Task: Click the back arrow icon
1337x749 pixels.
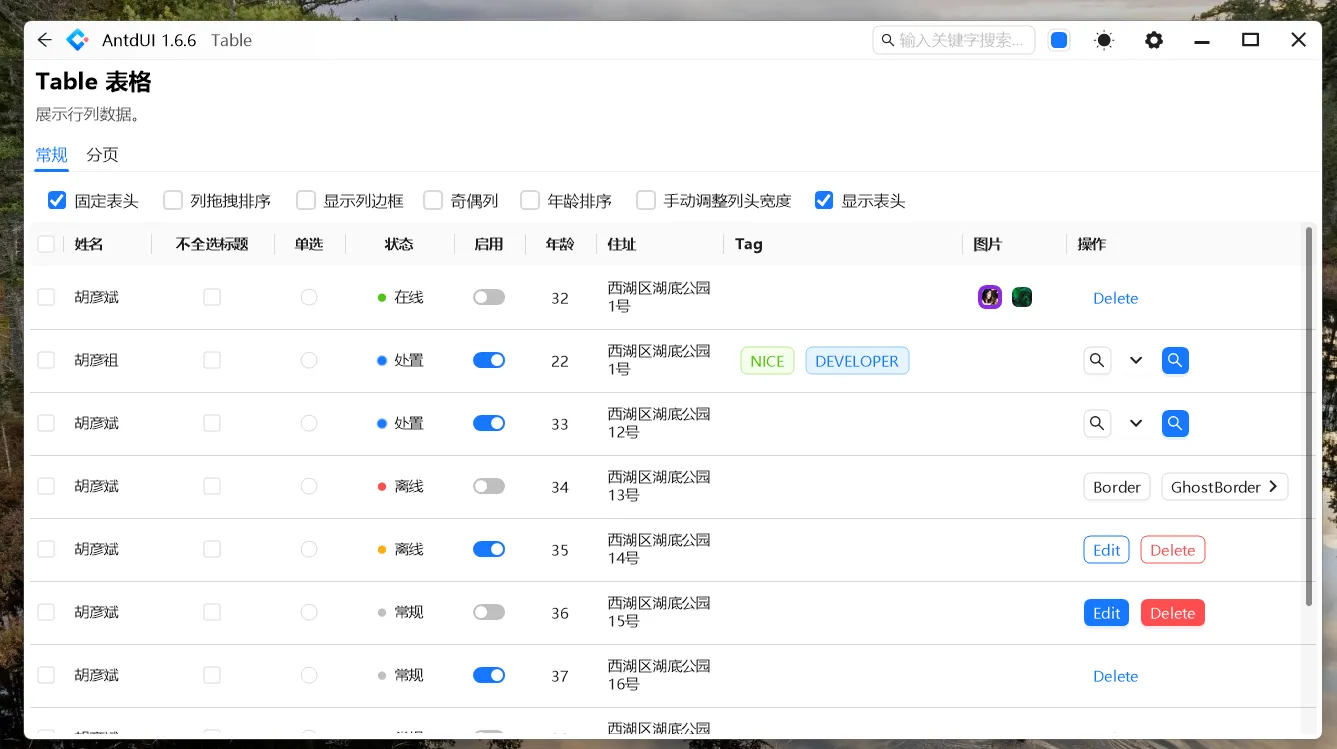Action: [x=44, y=40]
